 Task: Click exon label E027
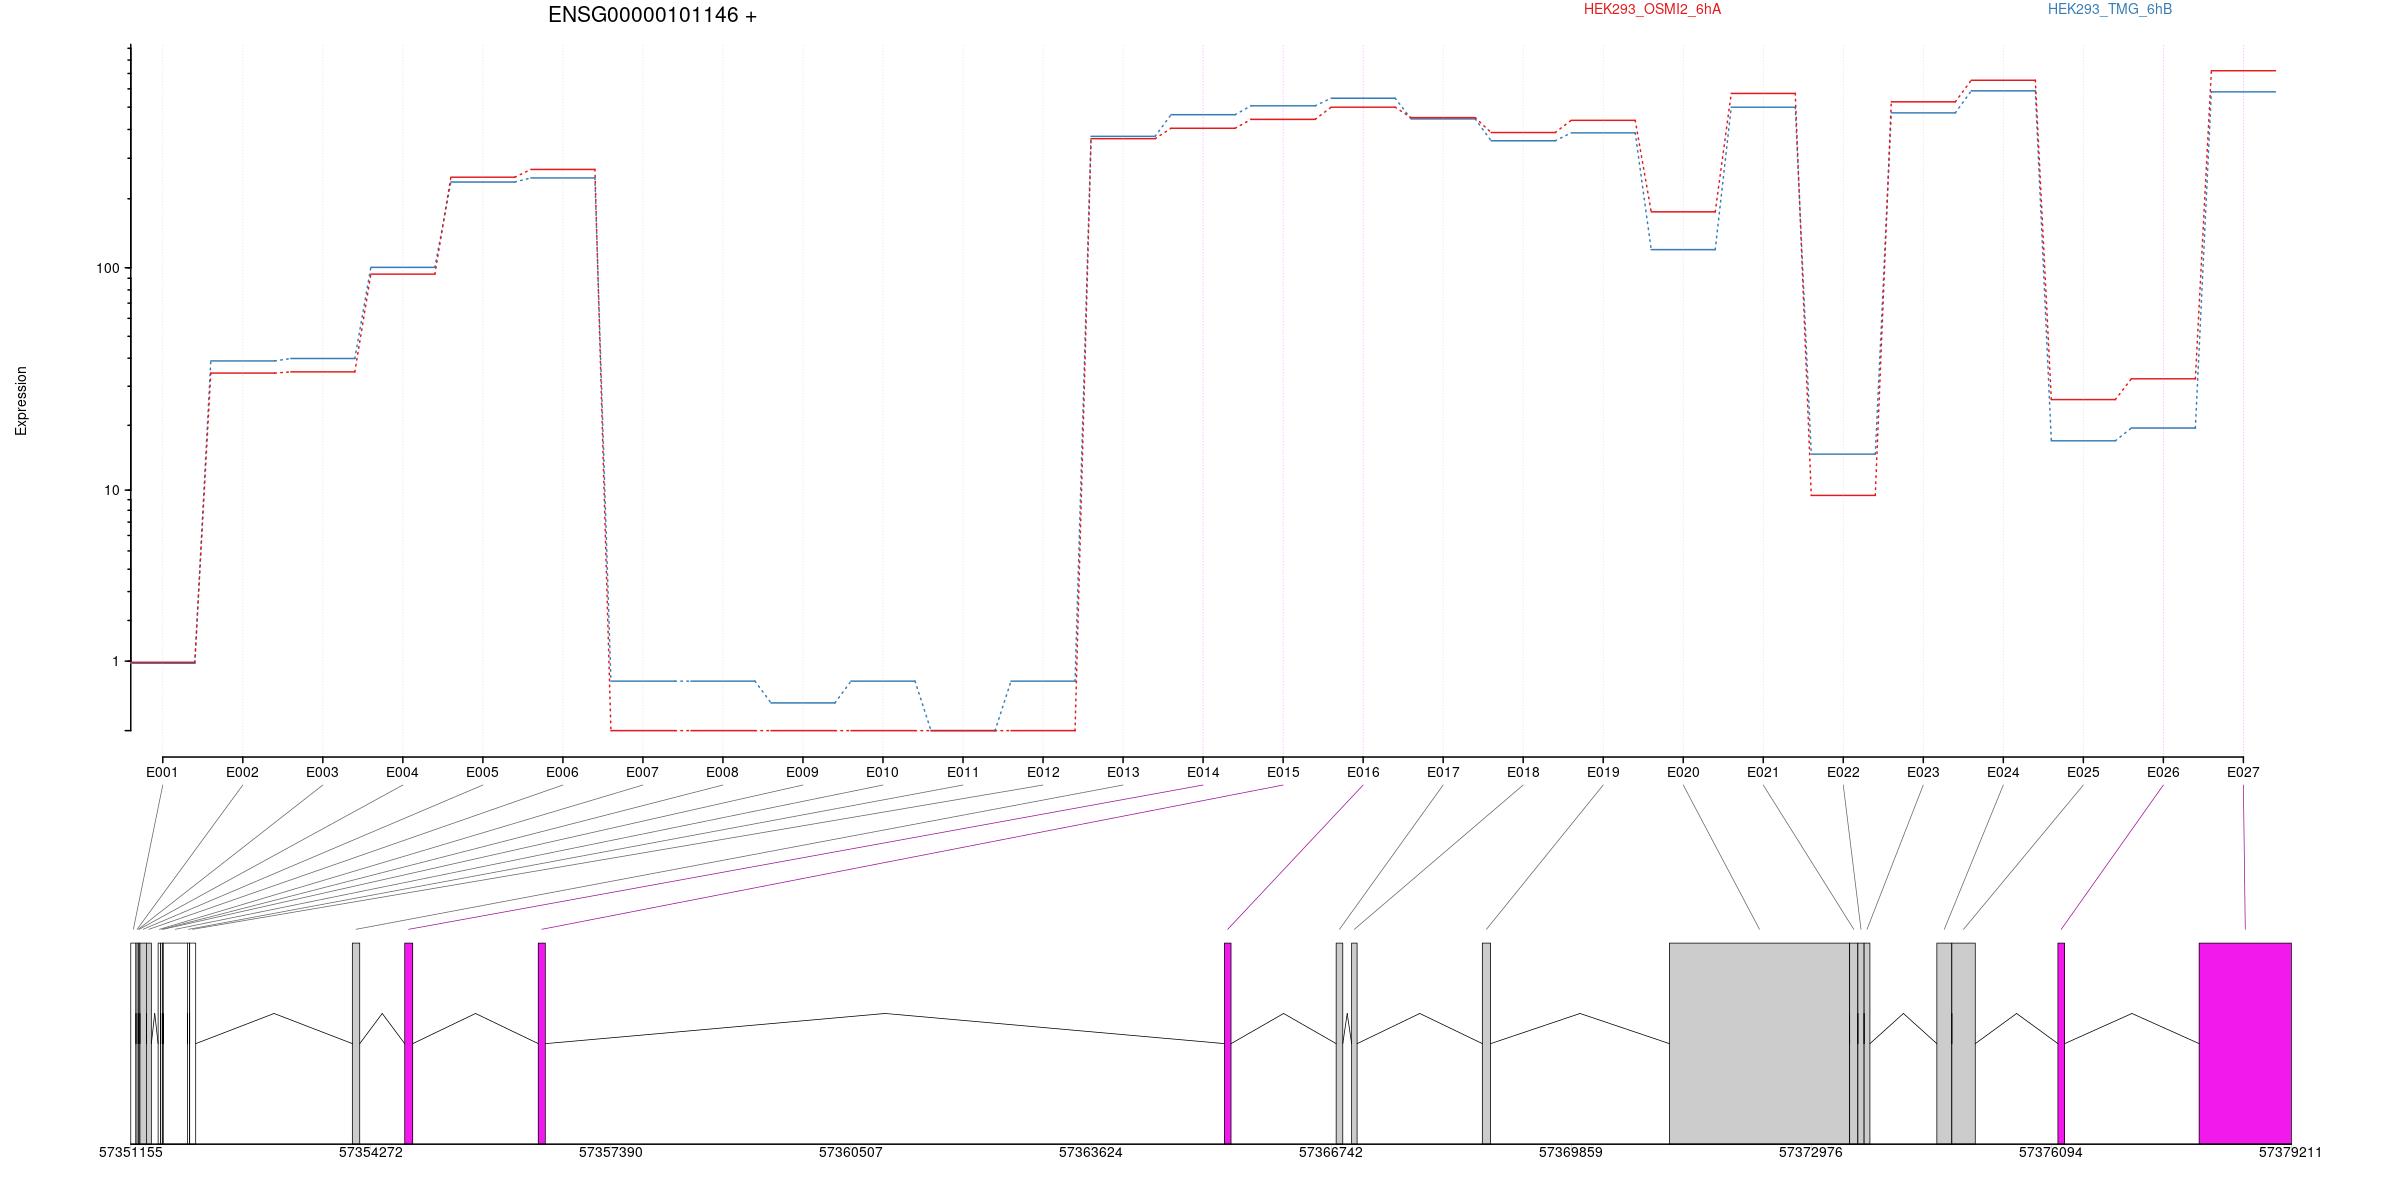pos(2243,772)
